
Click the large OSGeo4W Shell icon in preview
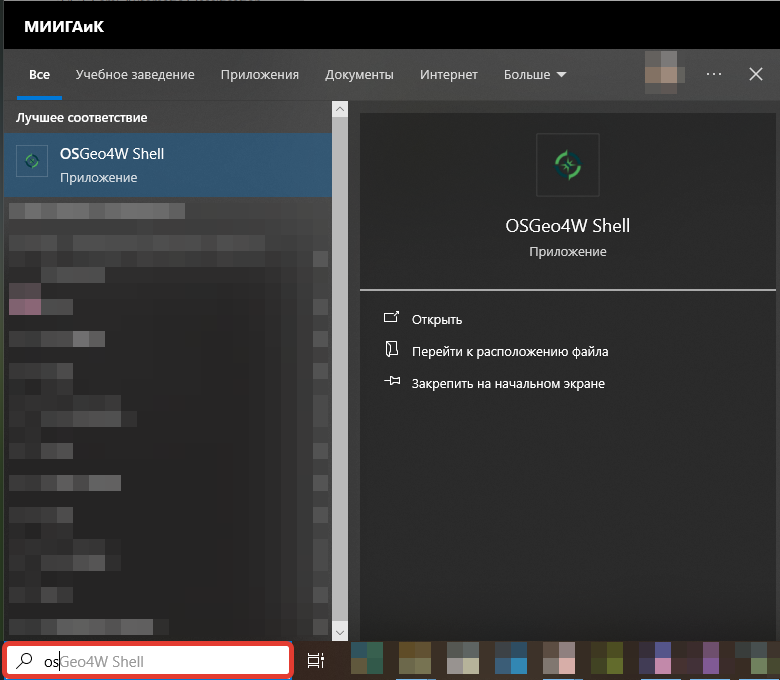568,165
